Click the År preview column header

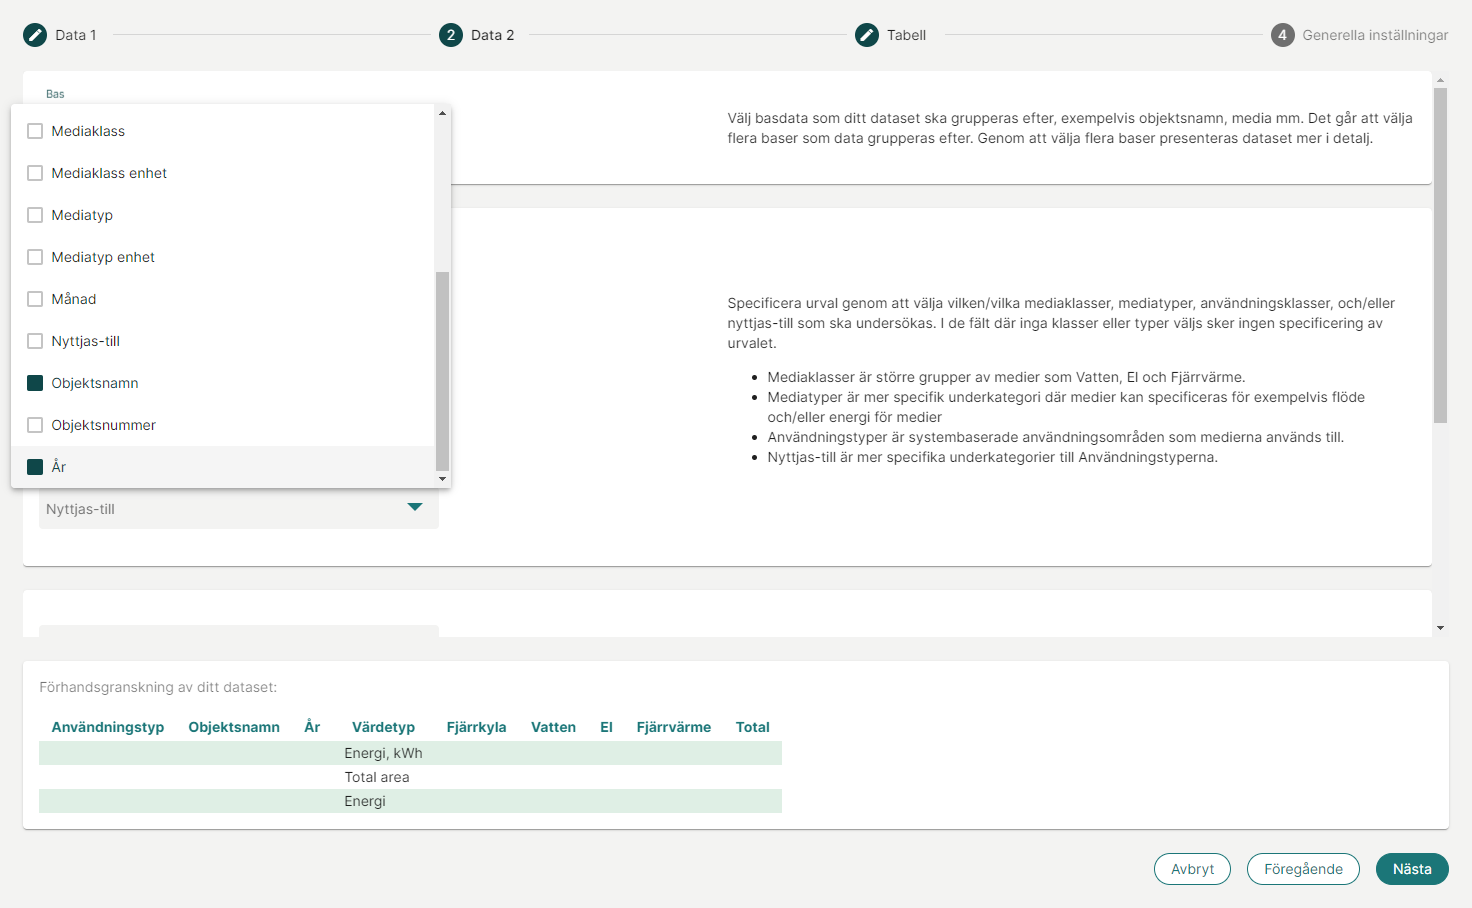[x=312, y=727]
